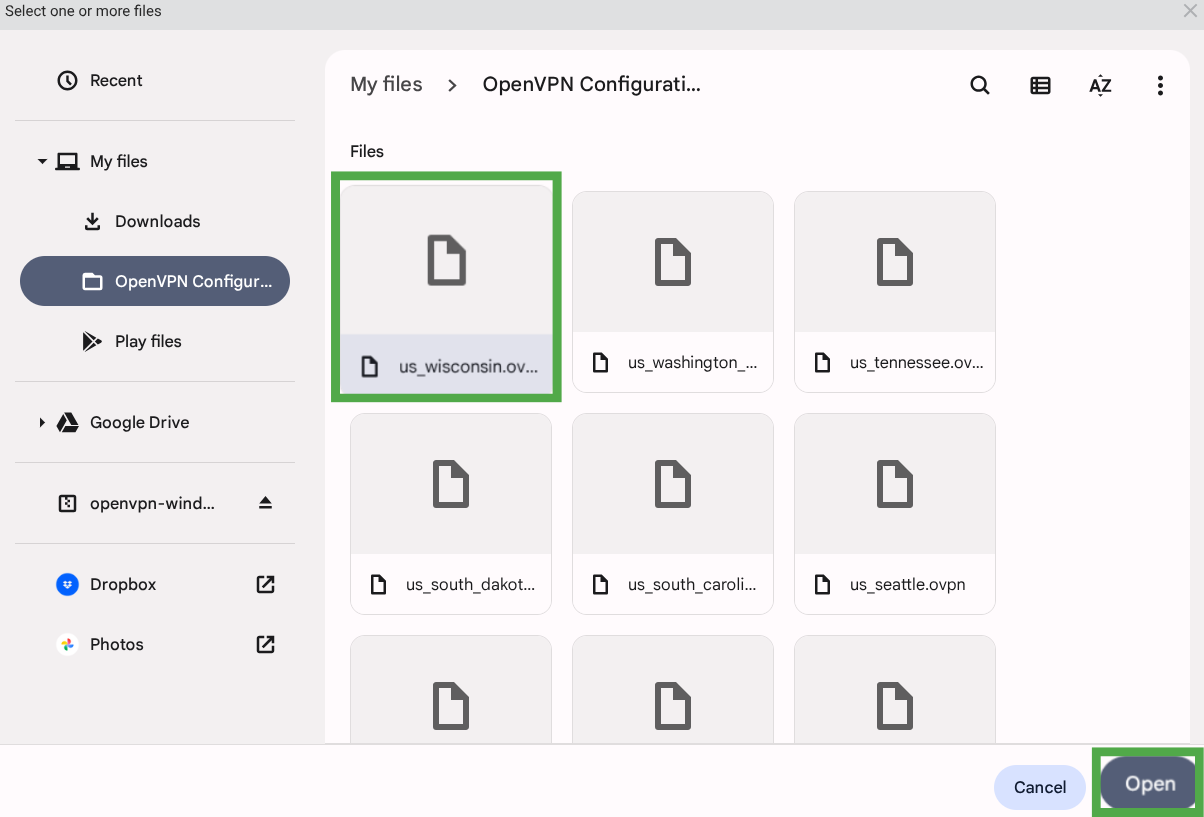1204x817 pixels.
Task: Click the external link icon beside Dropbox
Action: (x=265, y=584)
